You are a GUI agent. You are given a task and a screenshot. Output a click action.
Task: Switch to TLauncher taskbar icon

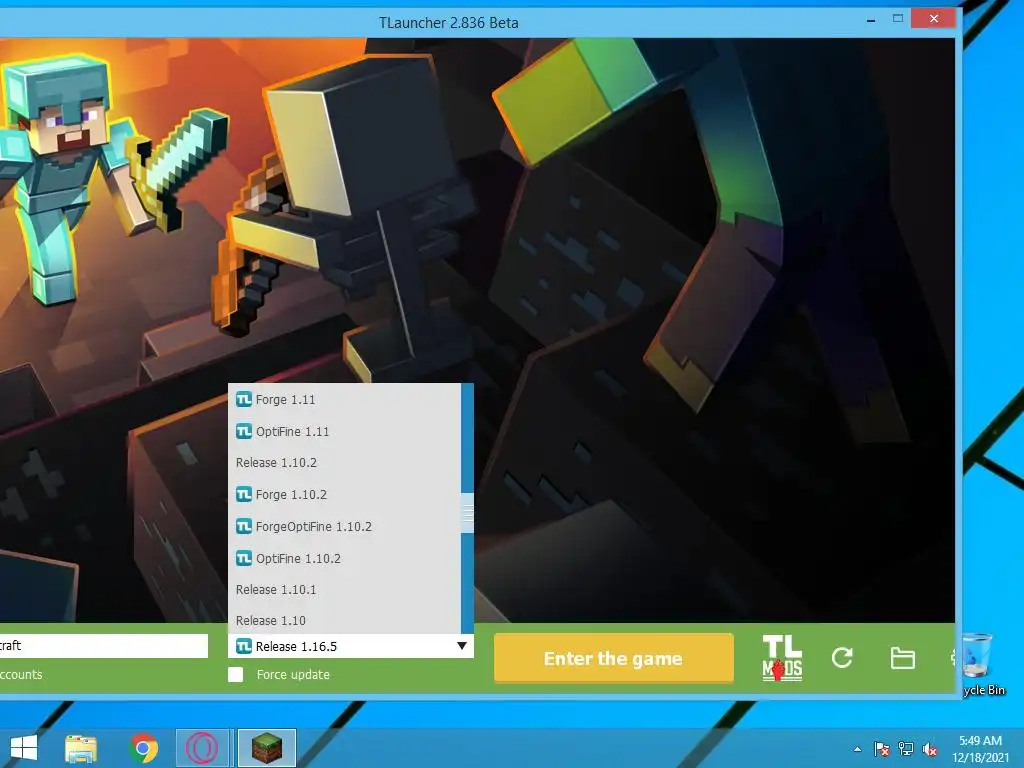(267, 748)
